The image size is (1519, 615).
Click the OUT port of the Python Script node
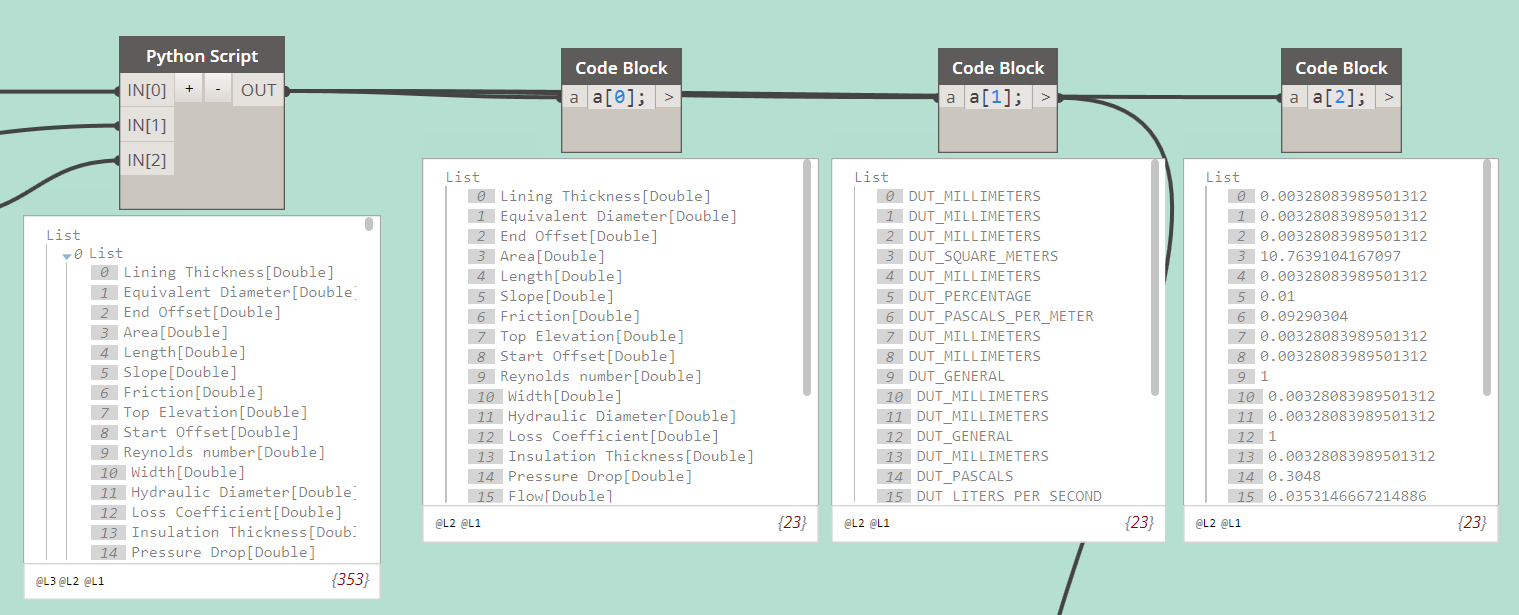258,89
